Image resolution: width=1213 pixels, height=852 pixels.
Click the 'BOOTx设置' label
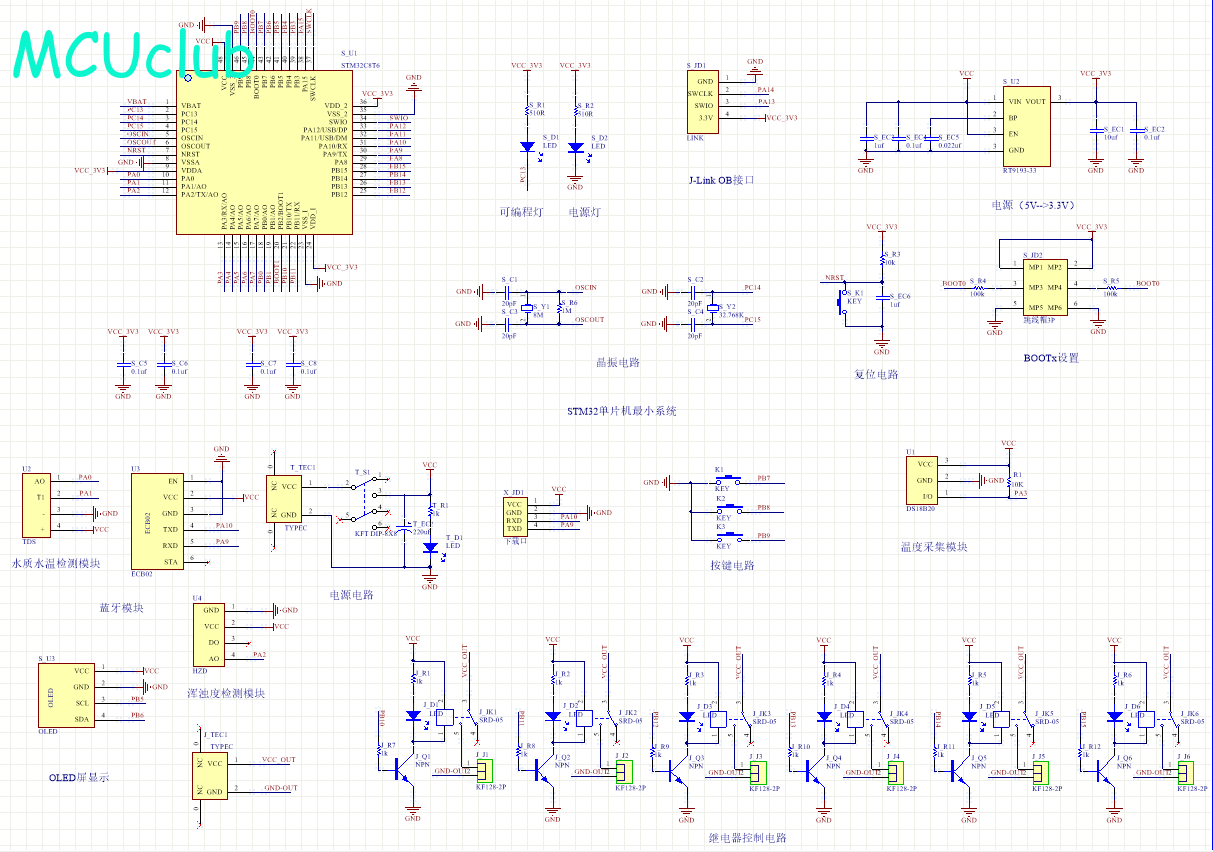pos(1052,357)
